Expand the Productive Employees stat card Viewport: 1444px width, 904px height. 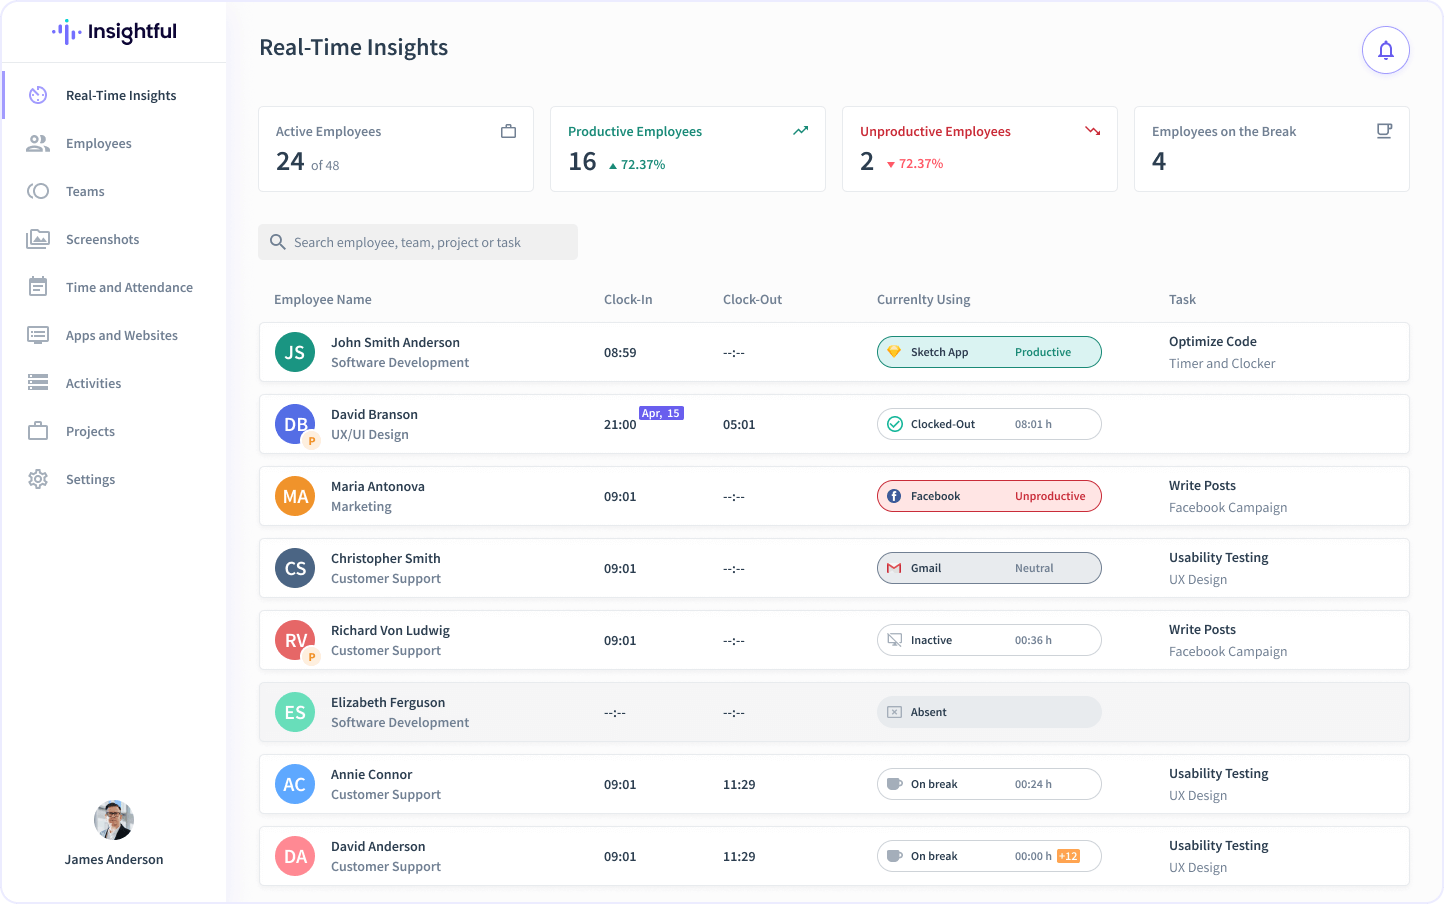pos(687,148)
